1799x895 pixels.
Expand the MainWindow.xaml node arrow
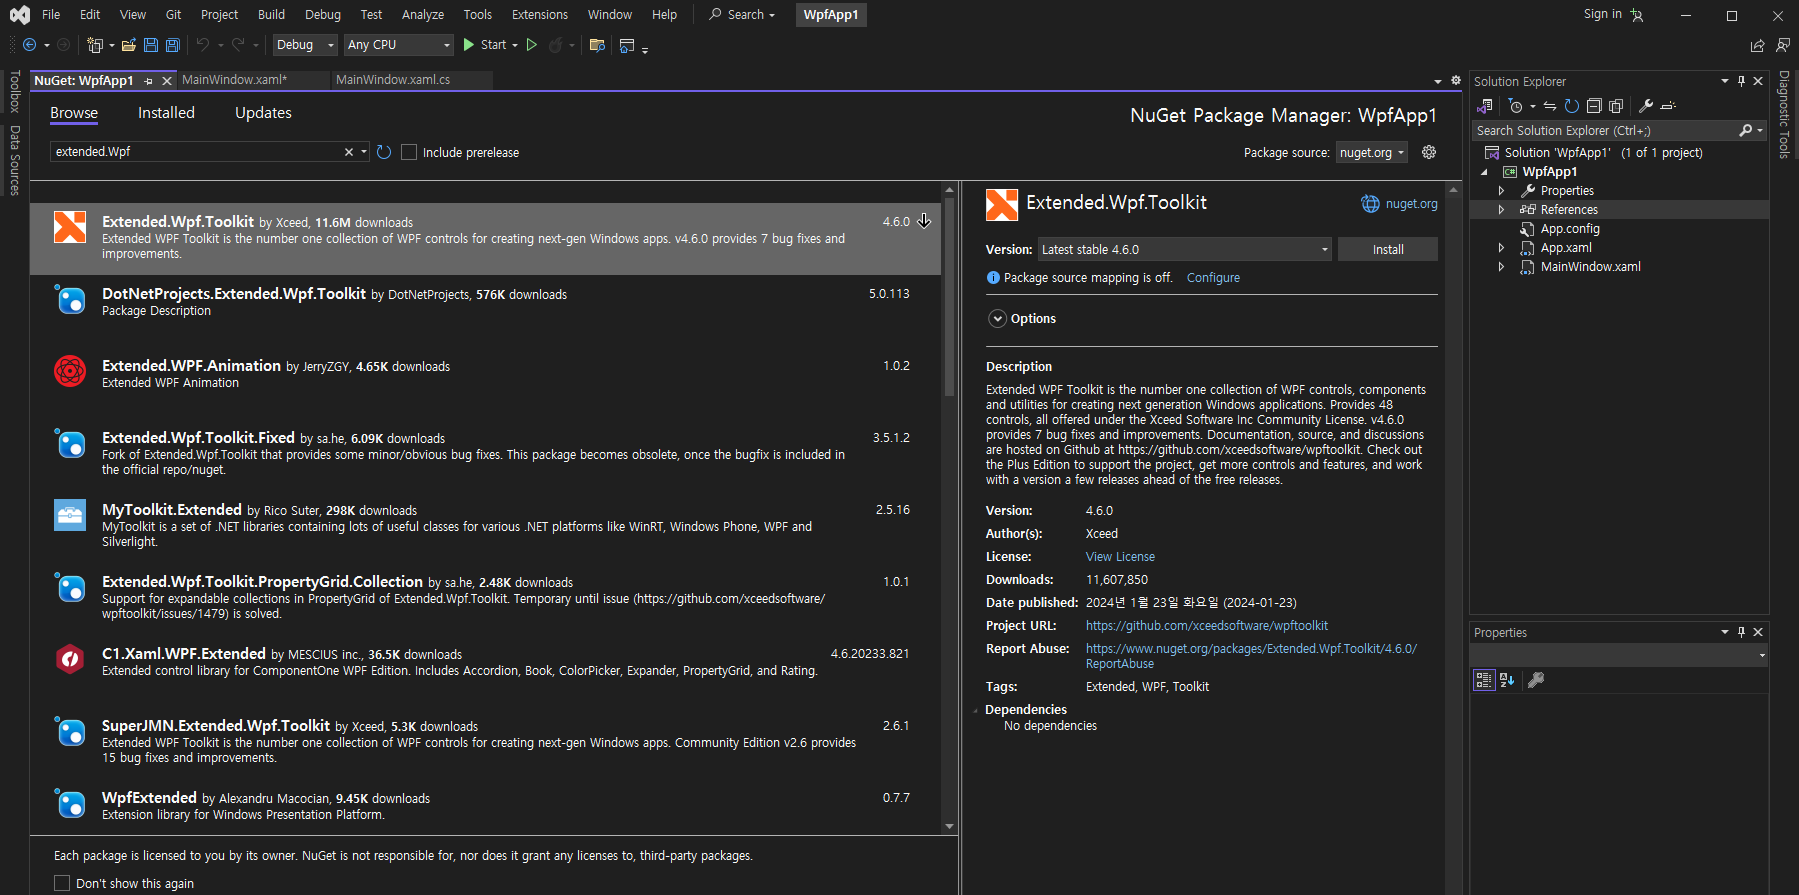point(1501,267)
